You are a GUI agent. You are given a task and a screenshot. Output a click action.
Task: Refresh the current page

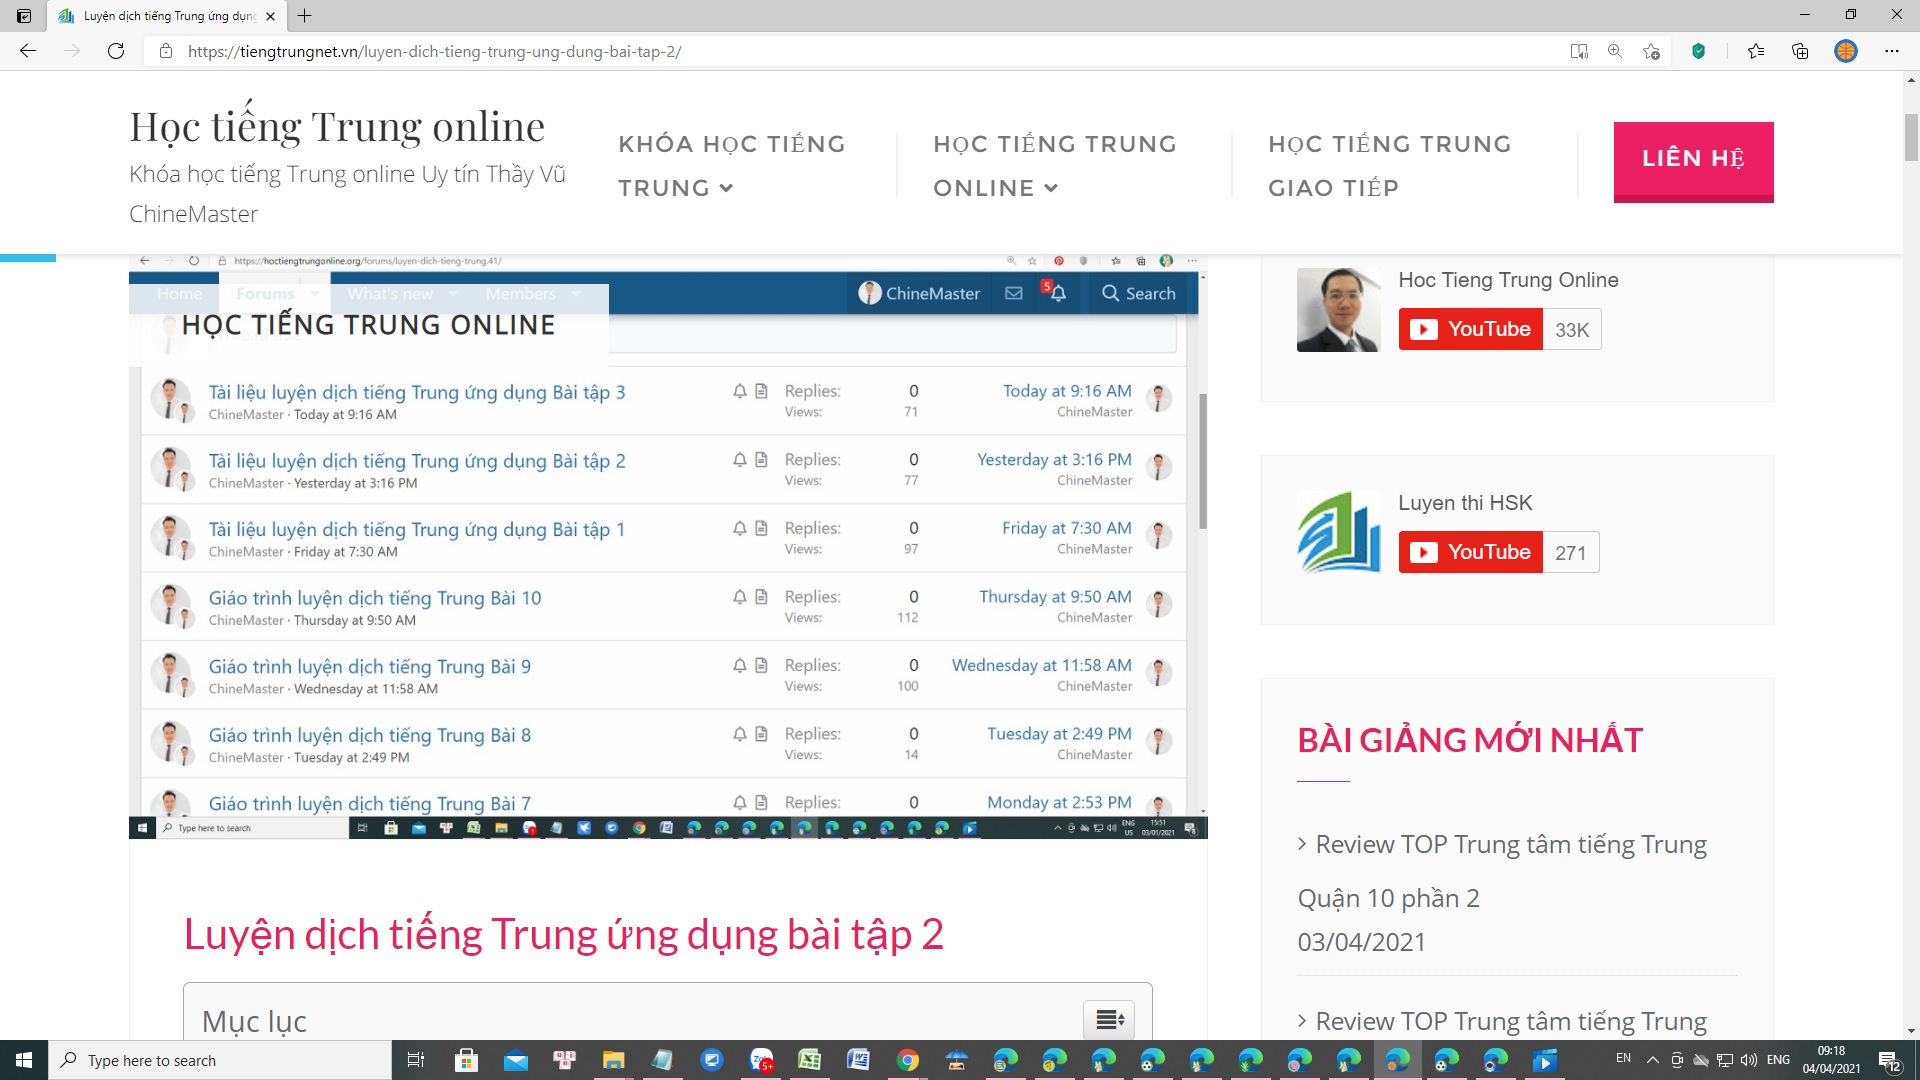tap(116, 51)
